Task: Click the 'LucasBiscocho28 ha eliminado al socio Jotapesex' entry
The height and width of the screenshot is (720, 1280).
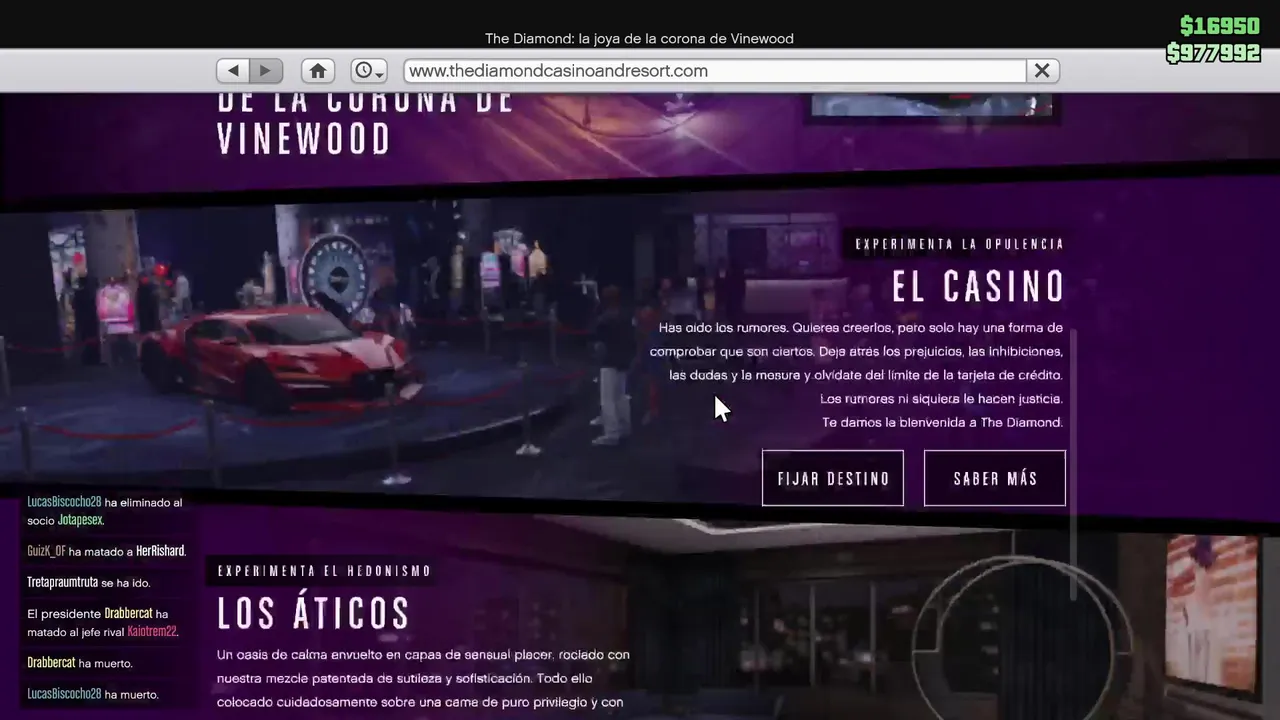Action: tap(105, 511)
